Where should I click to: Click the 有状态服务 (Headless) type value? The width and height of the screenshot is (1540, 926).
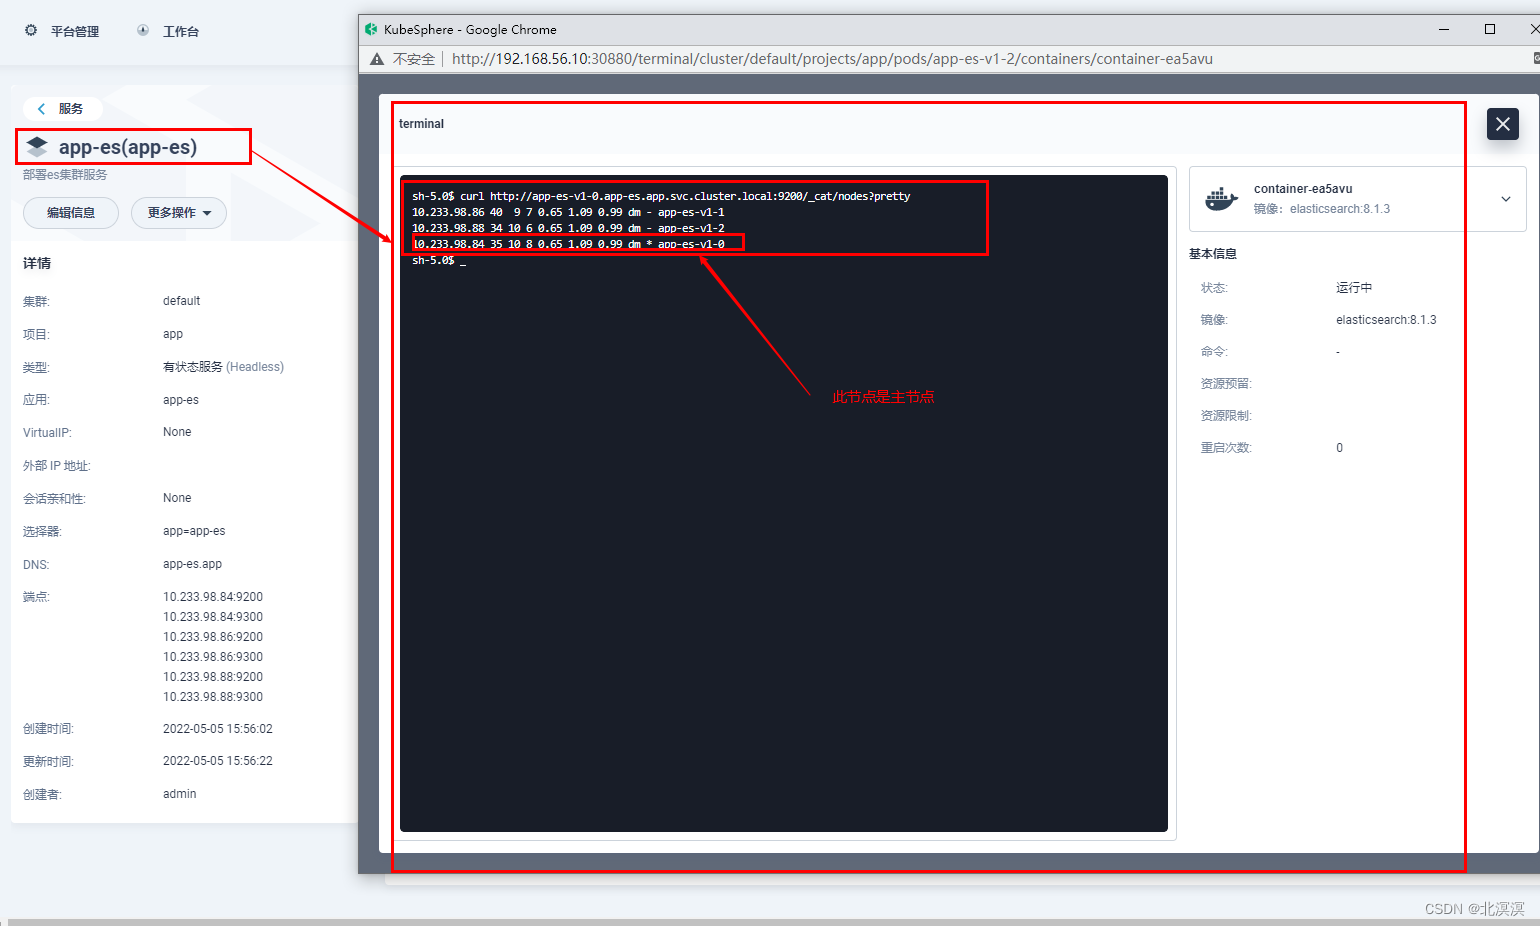pyautogui.click(x=223, y=367)
